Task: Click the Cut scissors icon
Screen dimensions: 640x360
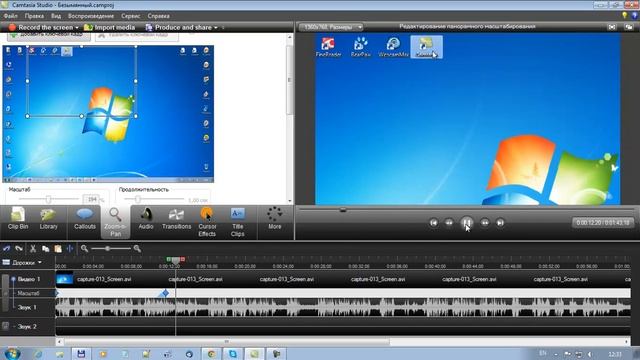Action: click(x=33, y=248)
